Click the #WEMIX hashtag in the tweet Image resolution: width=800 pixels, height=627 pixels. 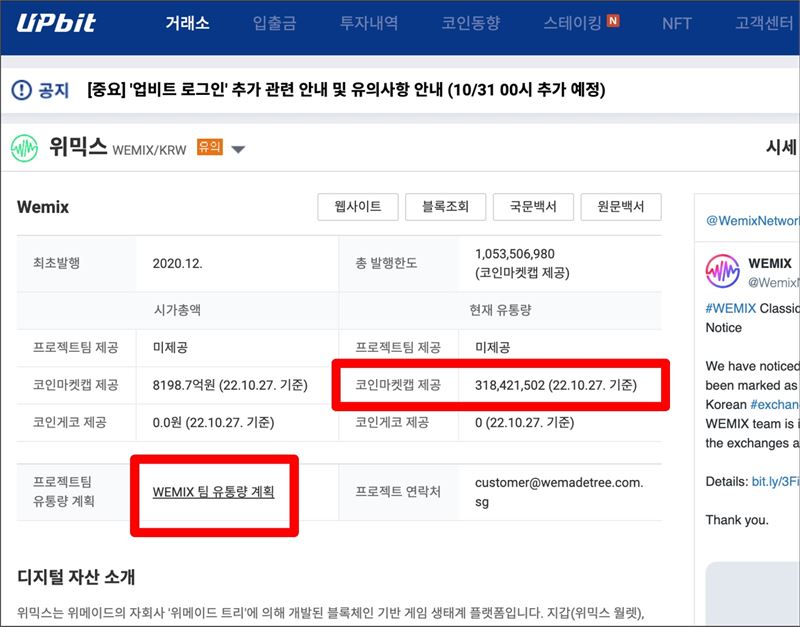tap(731, 308)
